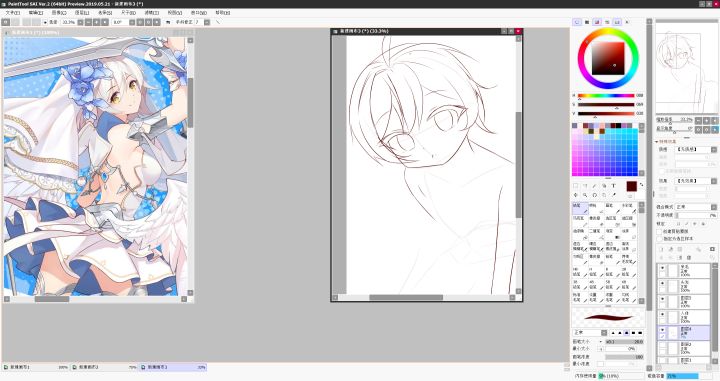Viewport: 720px width, 381px height.
Task: Click the undo button in top toolbar
Action: point(6,22)
